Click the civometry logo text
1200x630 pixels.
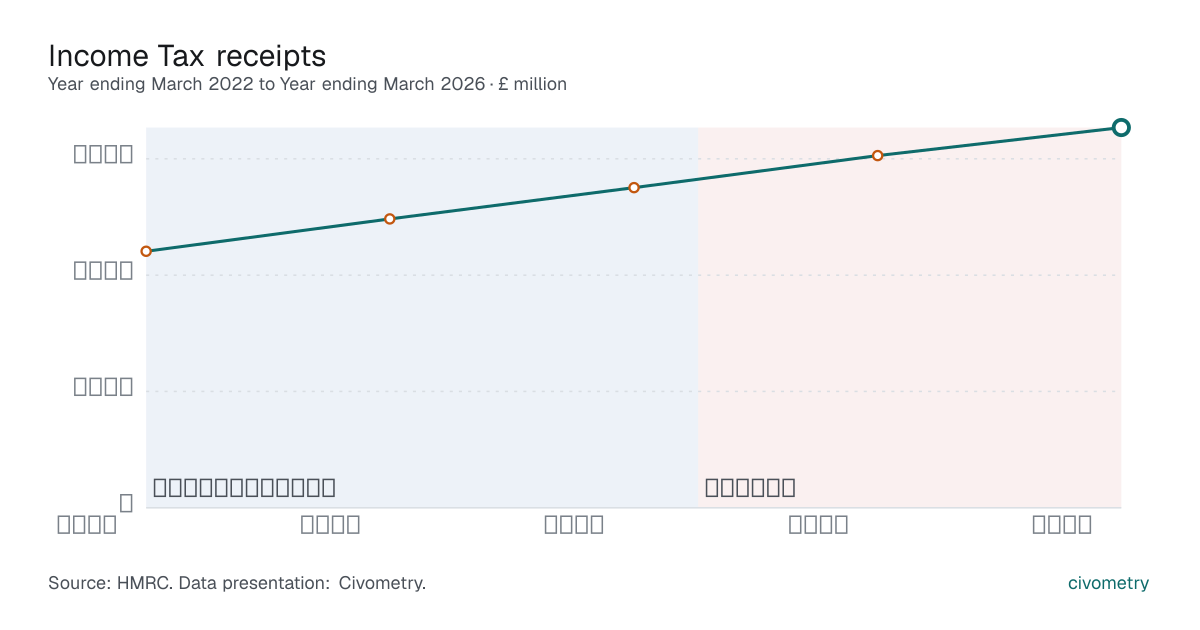tap(1108, 583)
